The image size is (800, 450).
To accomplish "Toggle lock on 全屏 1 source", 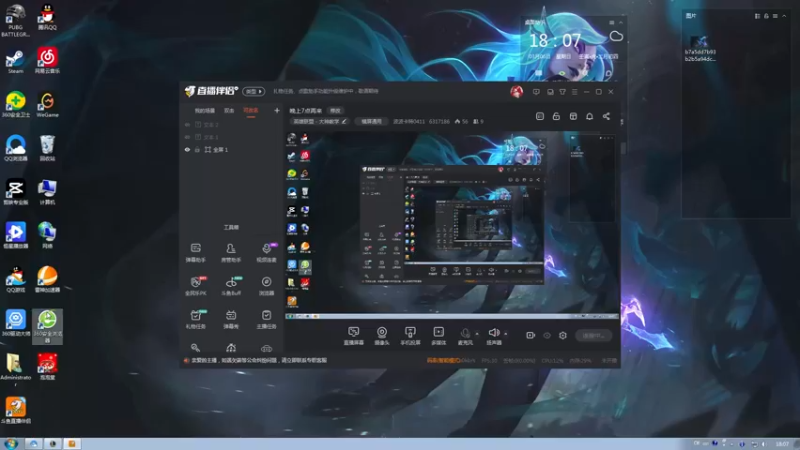I will coord(197,149).
